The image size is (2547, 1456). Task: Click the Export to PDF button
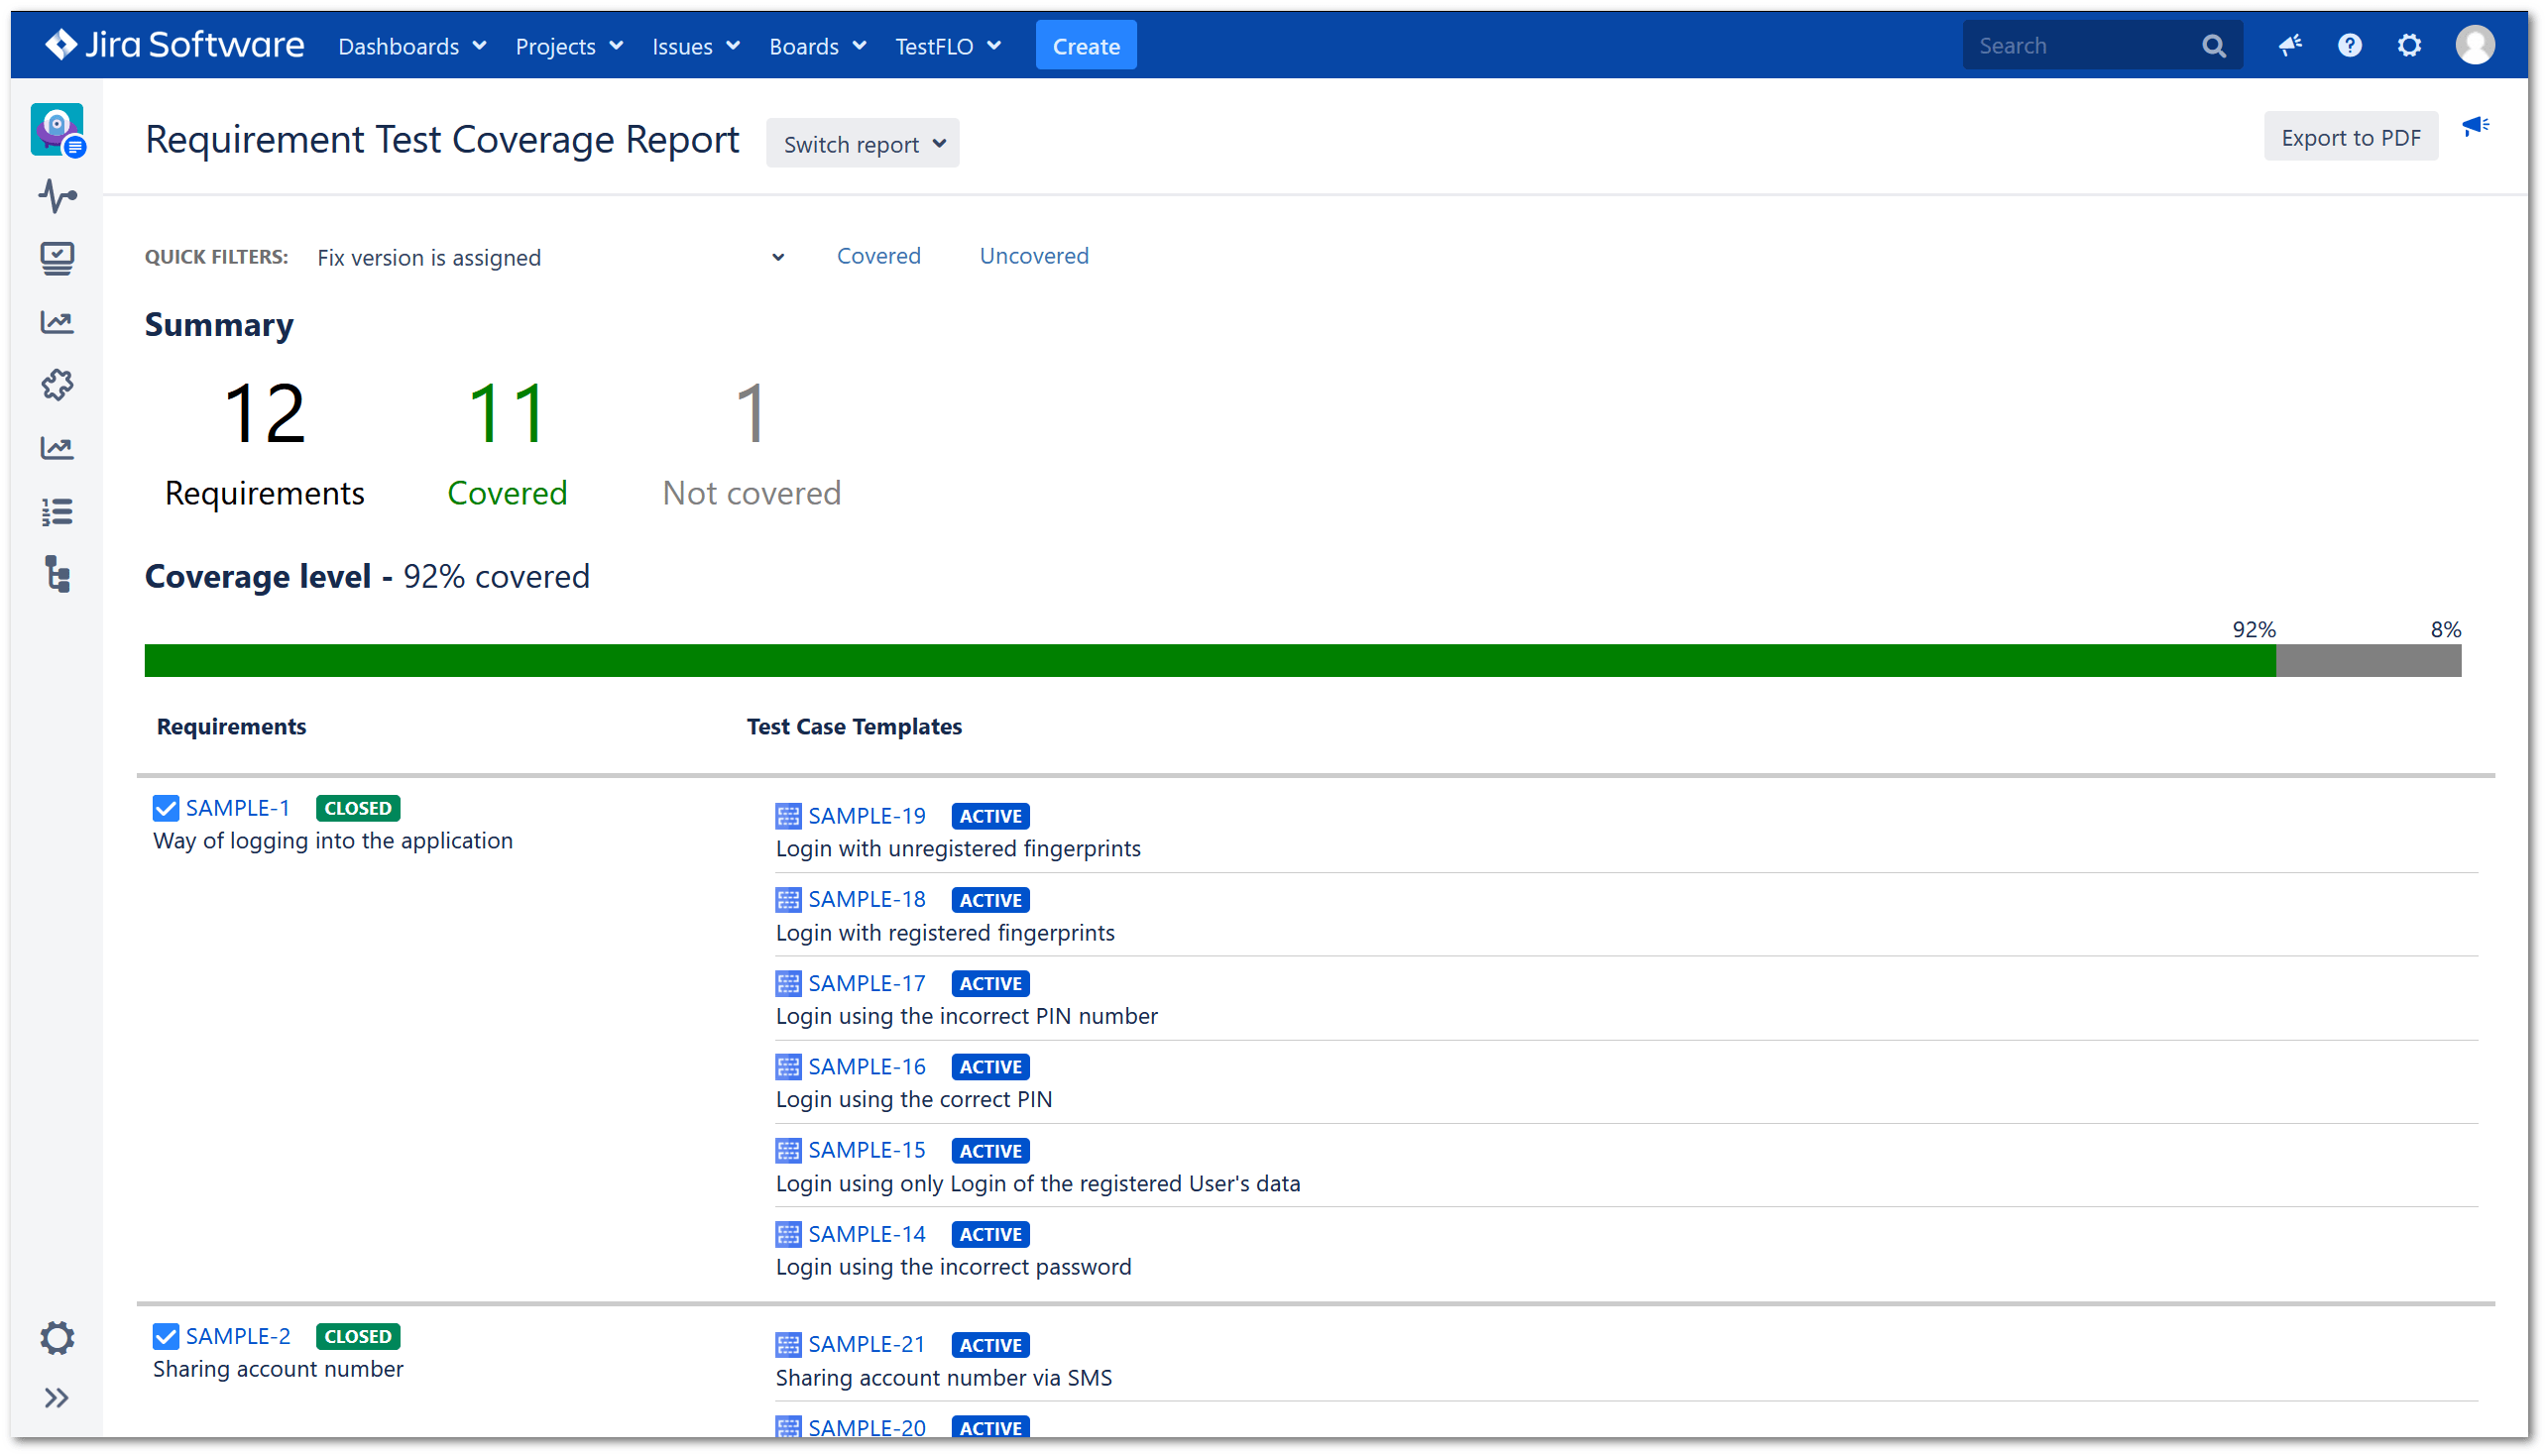click(x=2352, y=136)
